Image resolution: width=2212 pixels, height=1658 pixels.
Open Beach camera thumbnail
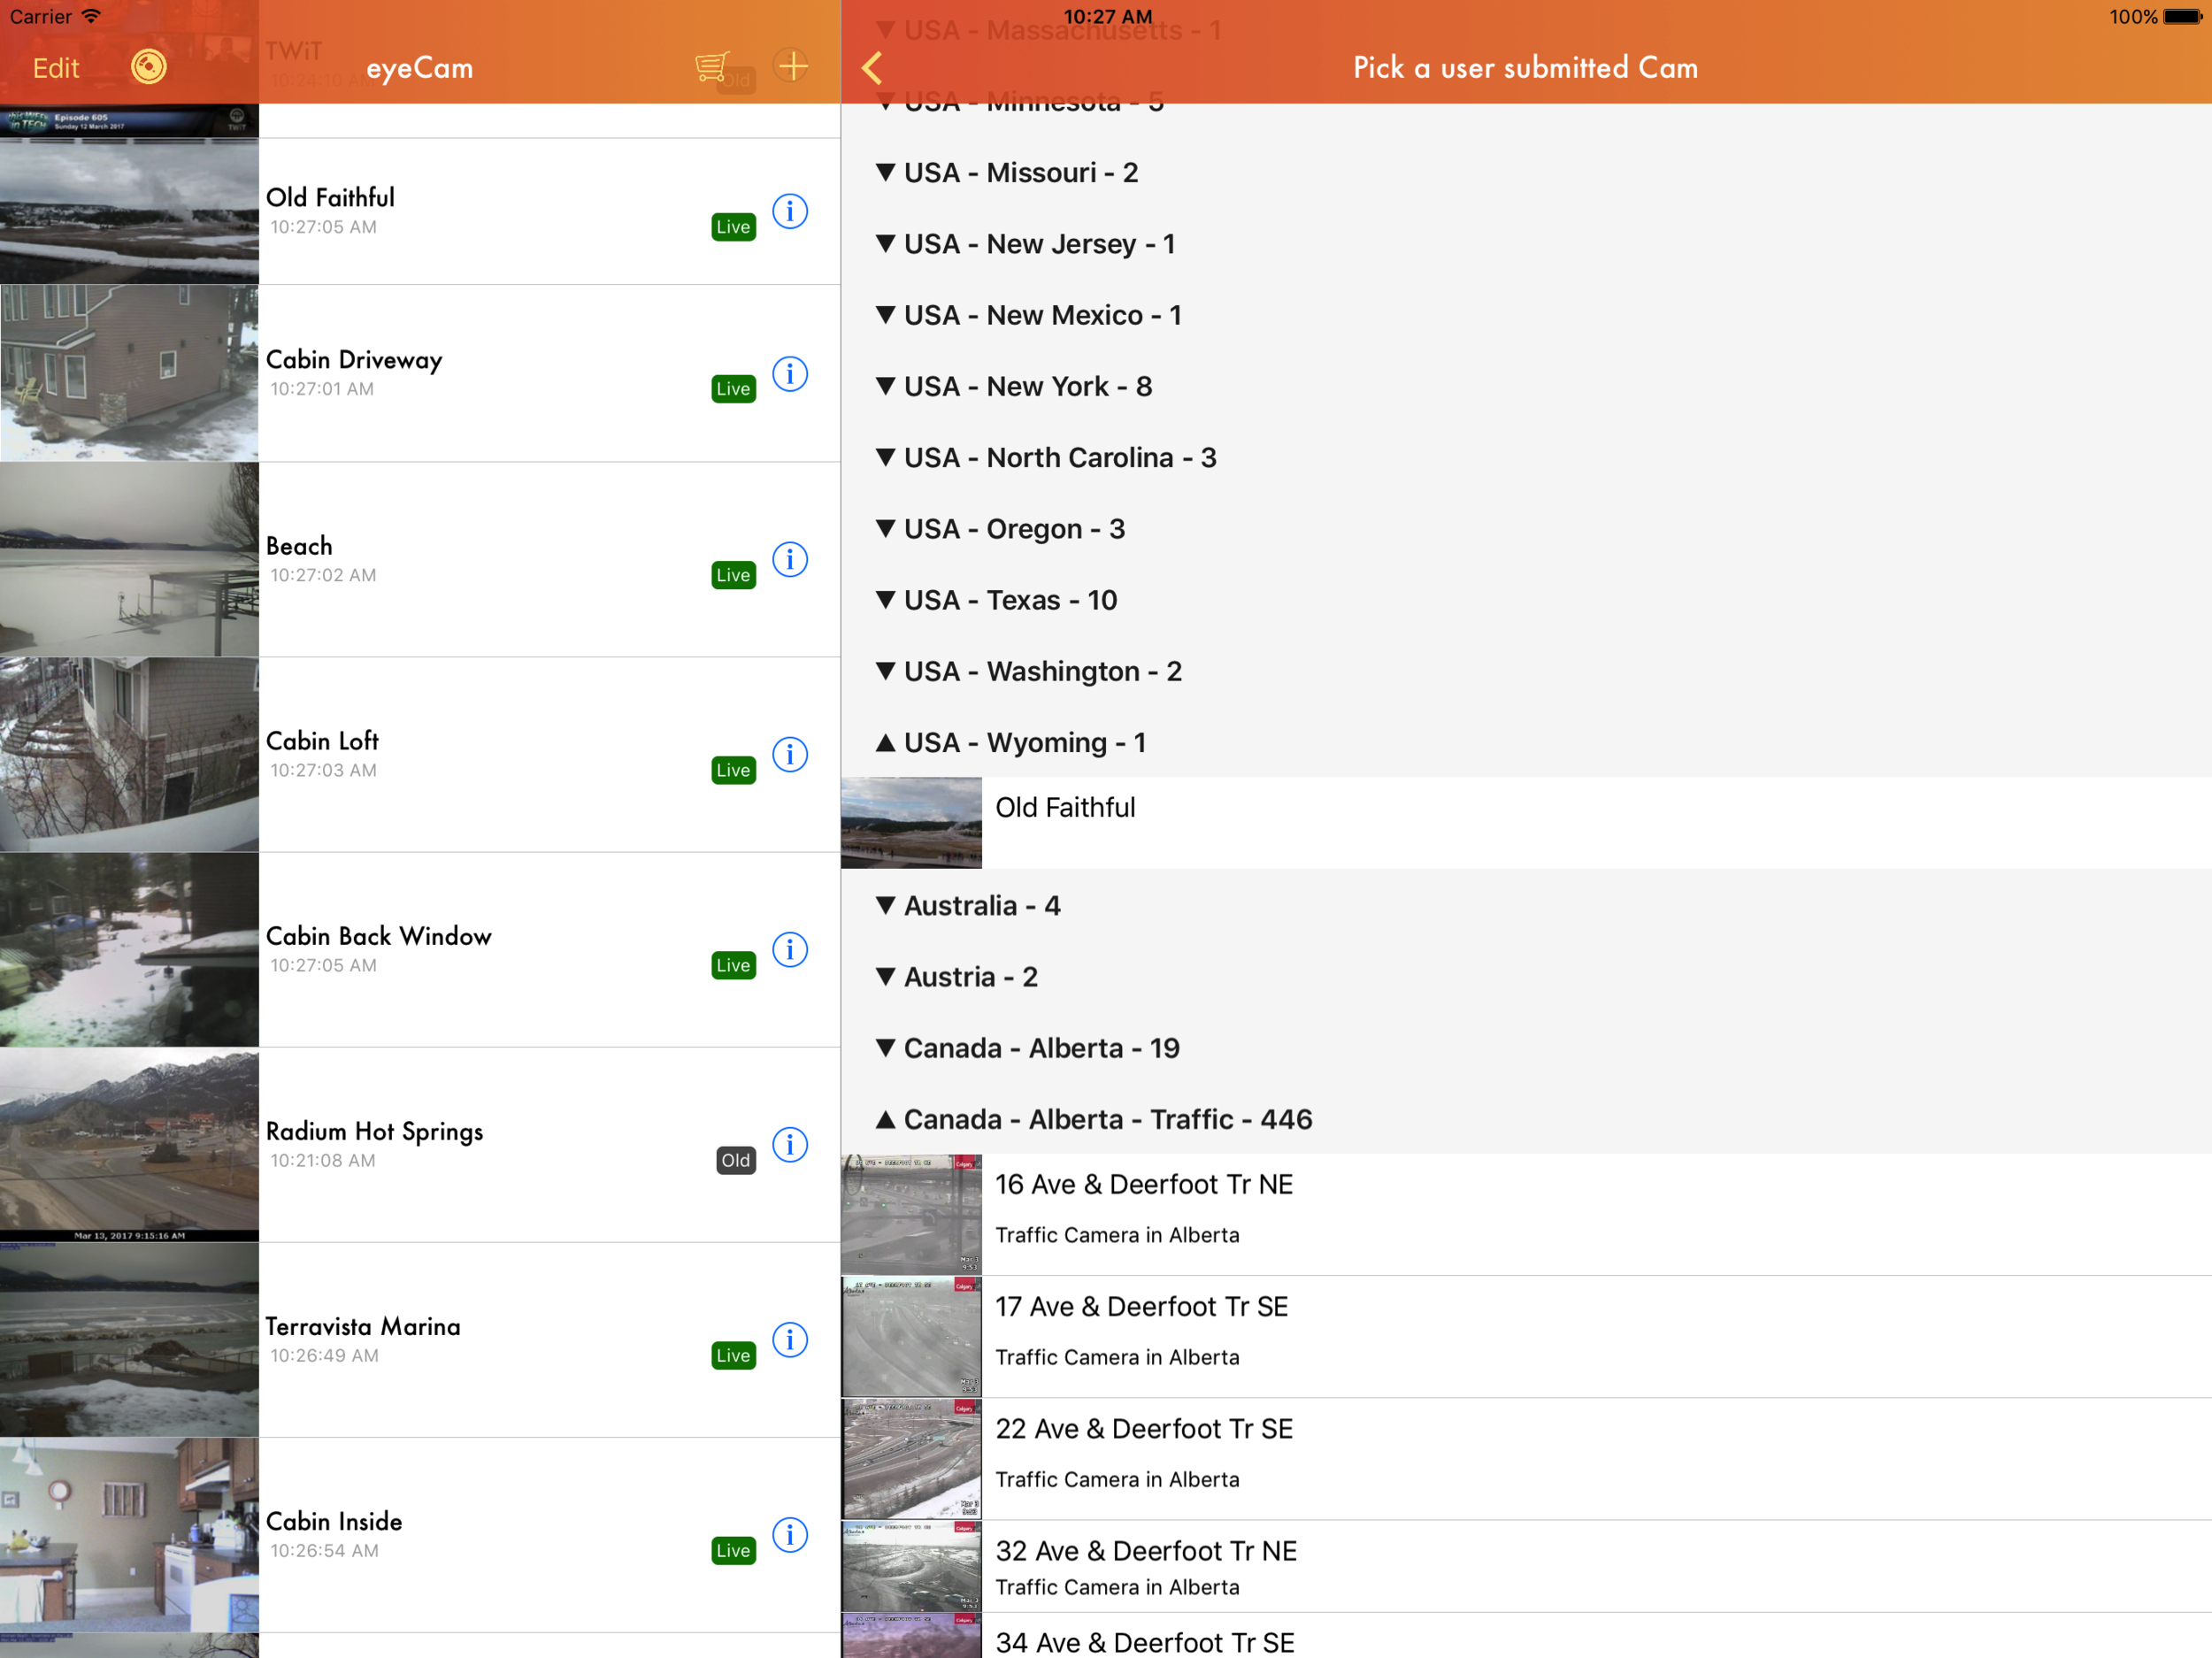(x=129, y=559)
